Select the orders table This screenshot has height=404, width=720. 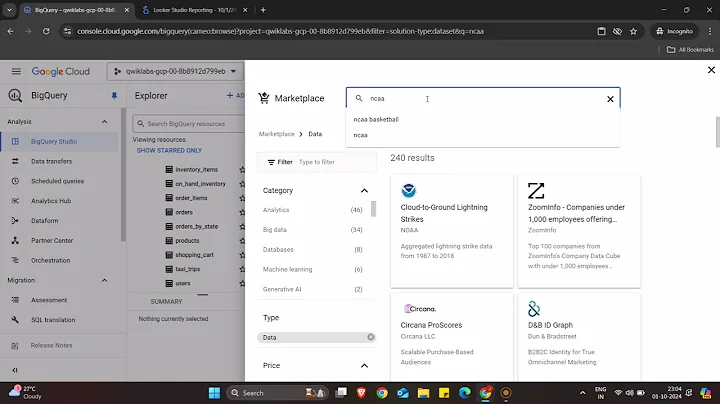pos(184,212)
